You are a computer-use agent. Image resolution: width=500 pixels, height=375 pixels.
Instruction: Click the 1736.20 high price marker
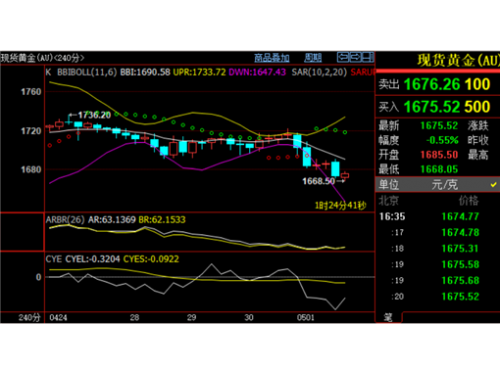coord(94,115)
